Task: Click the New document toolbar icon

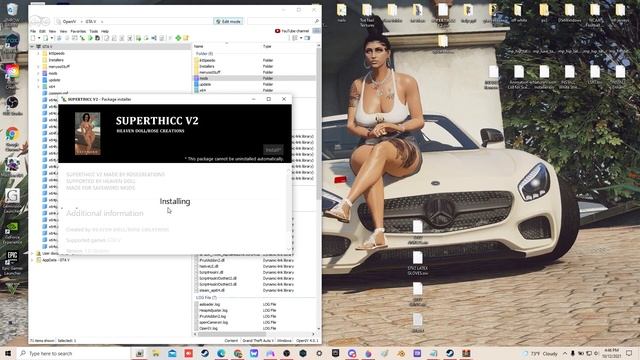Action: point(33,38)
